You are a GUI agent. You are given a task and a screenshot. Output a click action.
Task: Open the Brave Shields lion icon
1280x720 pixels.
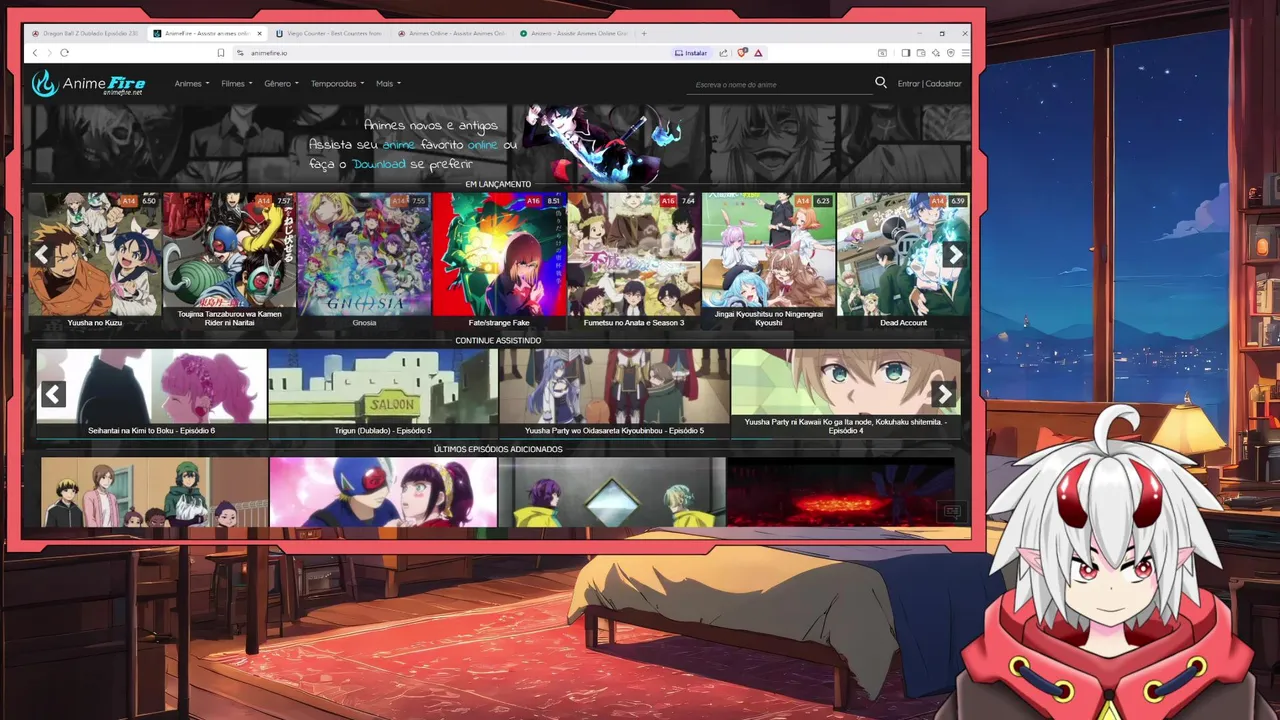click(742, 53)
